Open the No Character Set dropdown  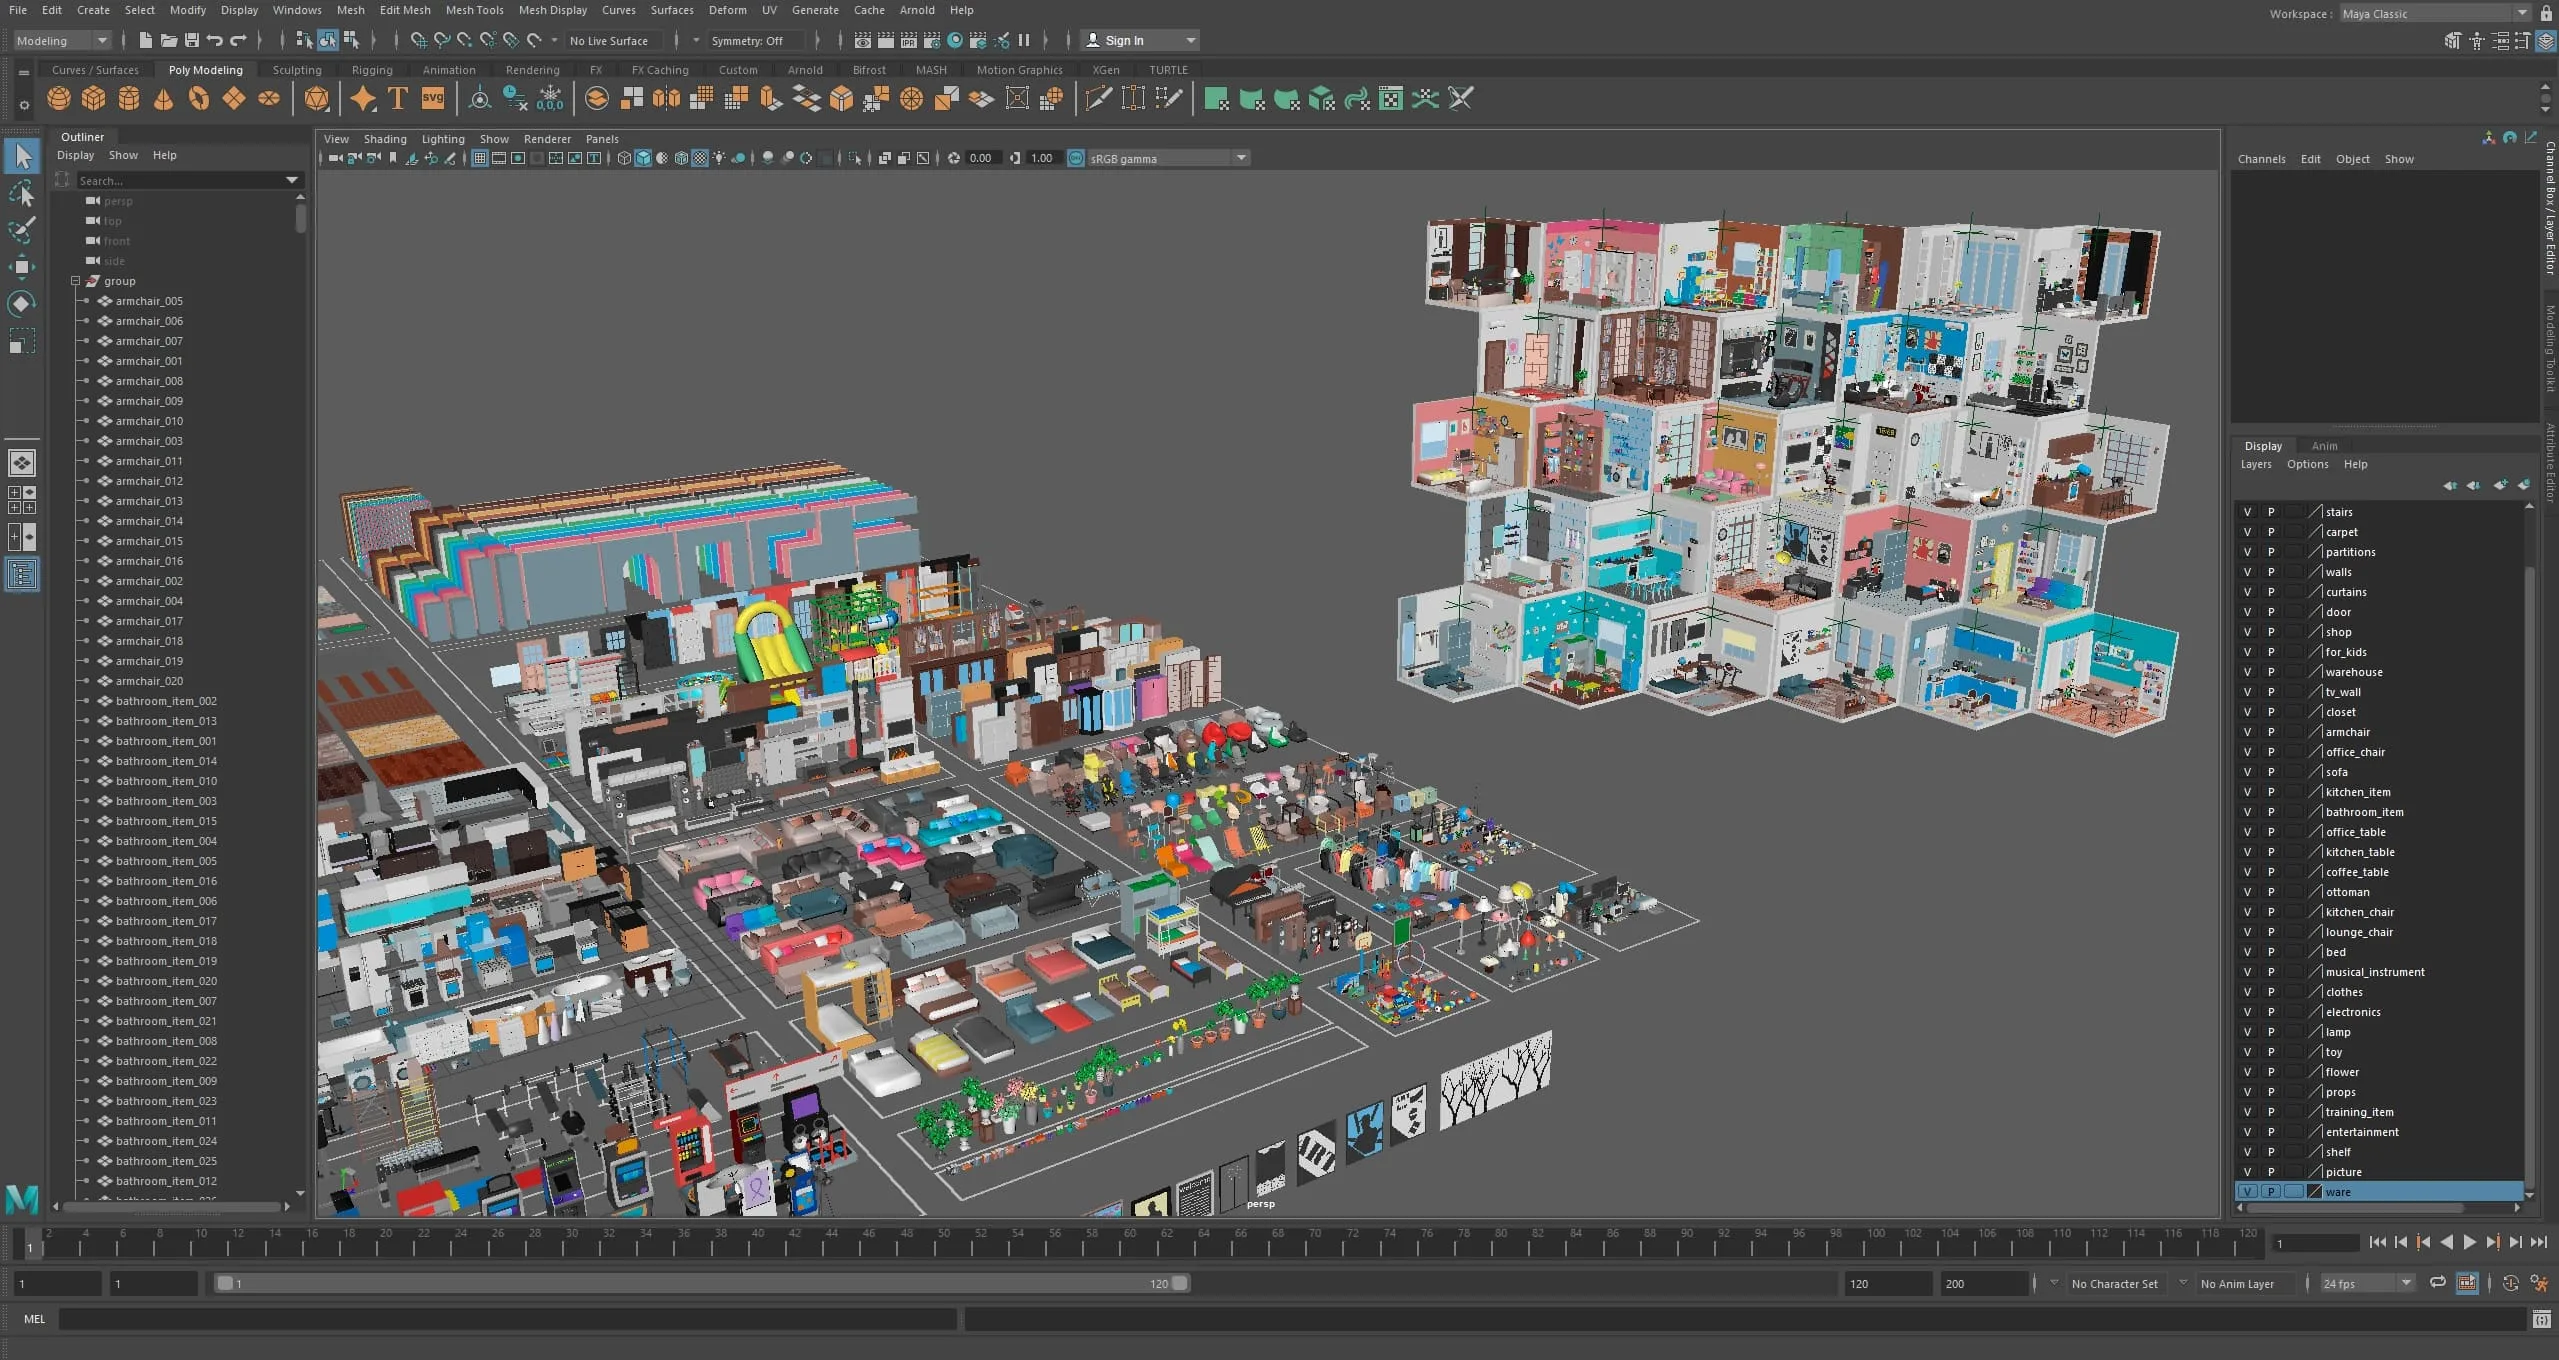2055,1283
